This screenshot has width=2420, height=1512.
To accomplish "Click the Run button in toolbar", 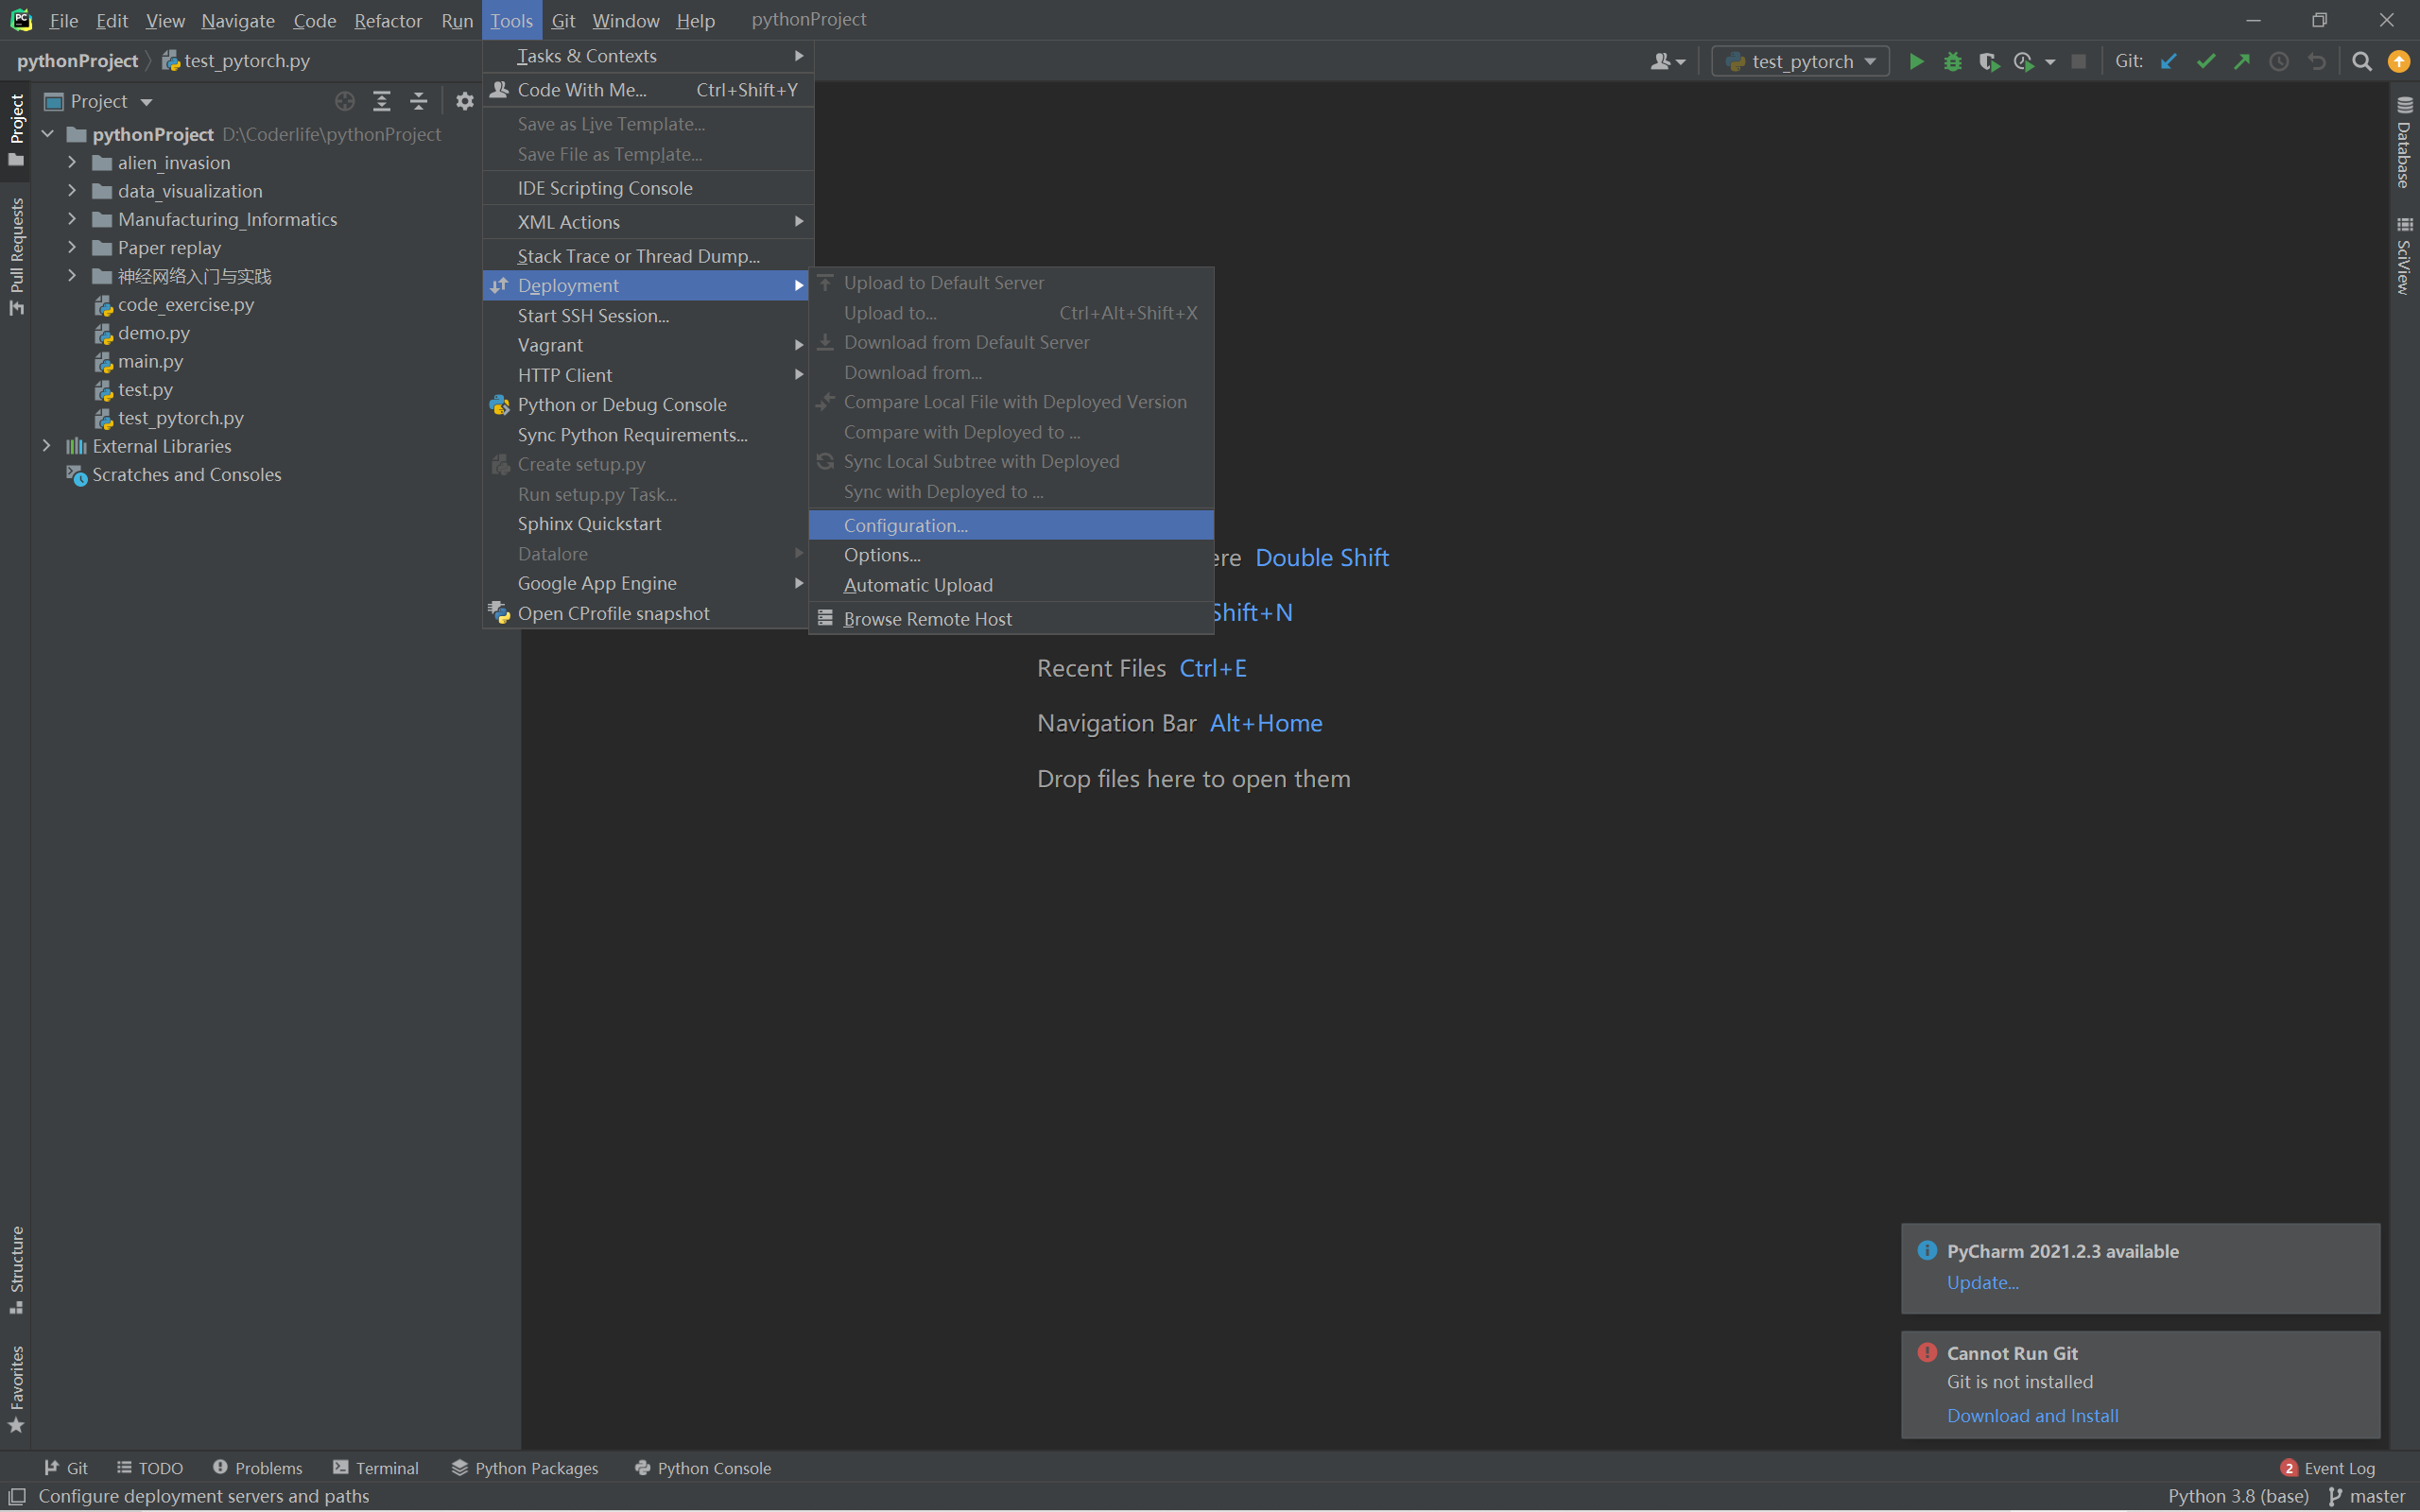I will (x=1915, y=61).
